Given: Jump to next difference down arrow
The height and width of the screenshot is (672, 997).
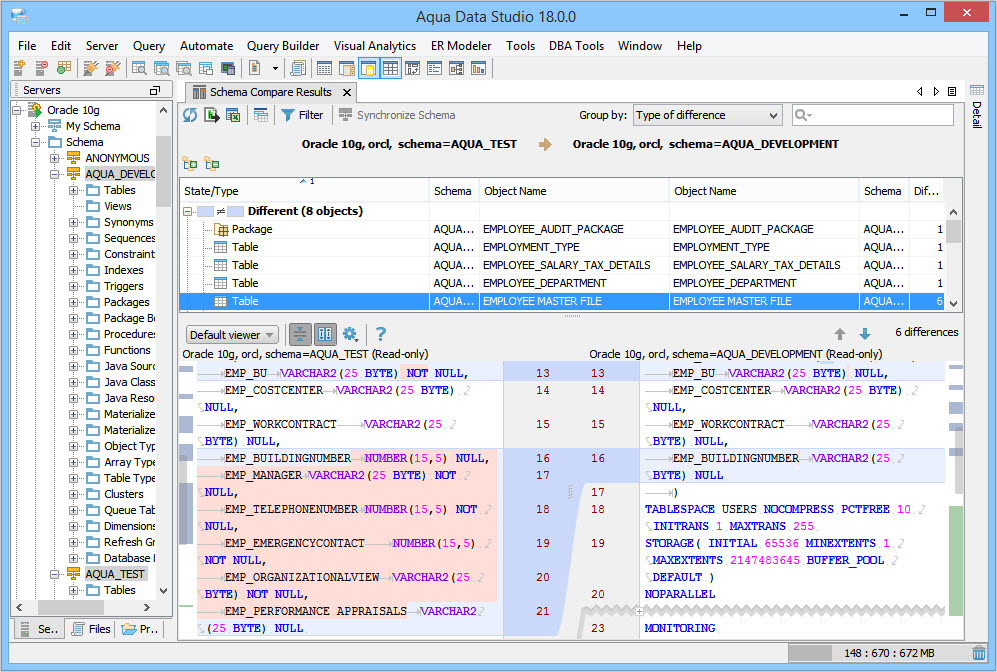Looking at the screenshot, I should [x=865, y=334].
